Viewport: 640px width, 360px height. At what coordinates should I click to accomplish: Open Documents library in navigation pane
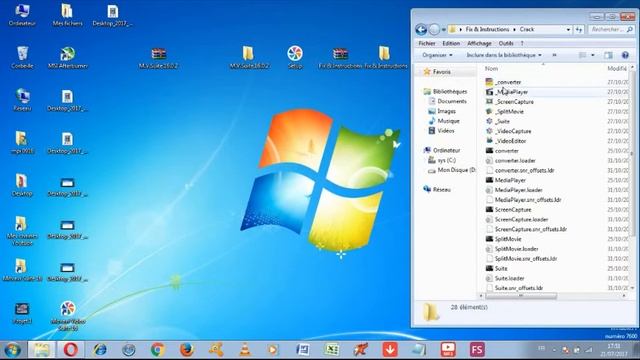451,101
